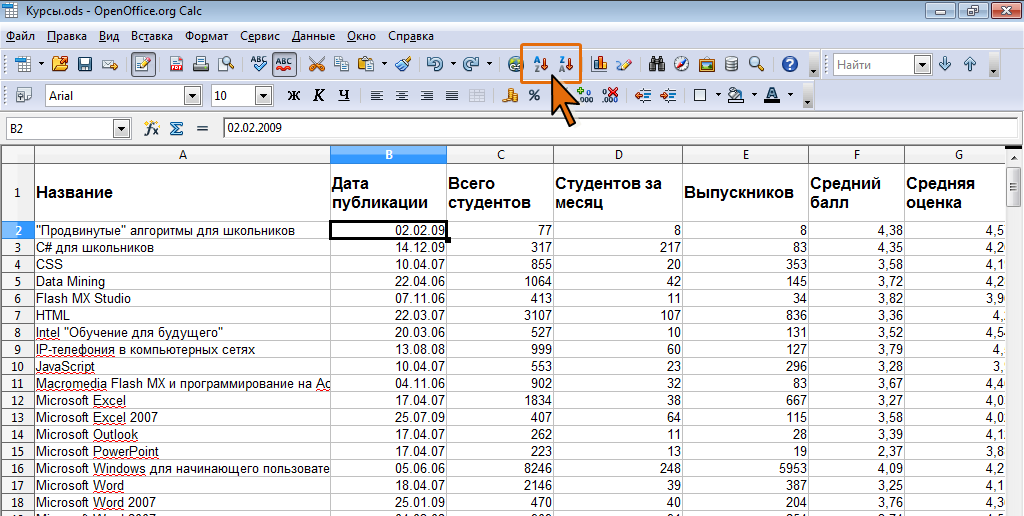The image size is (1024, 516).
Task: Save the document with the floppy icon
Action: (85, 64)
